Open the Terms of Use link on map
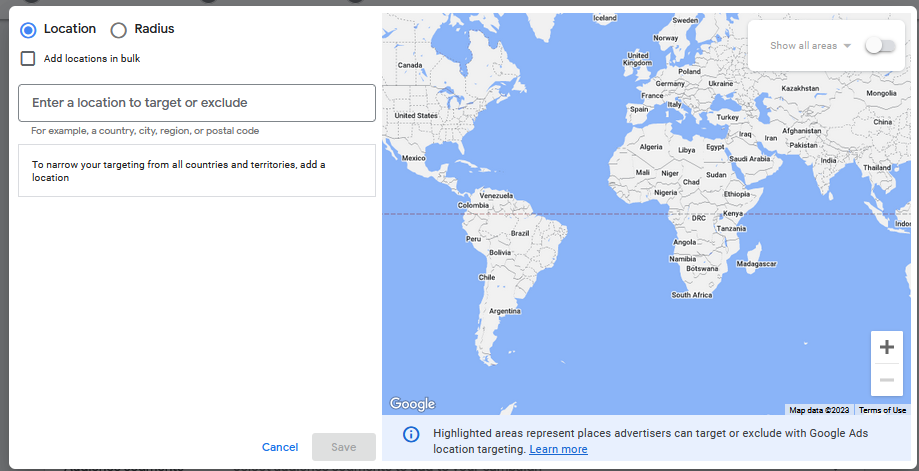Image resolution: width=919 pixels, height=471 pixels. tap(882, 410)
